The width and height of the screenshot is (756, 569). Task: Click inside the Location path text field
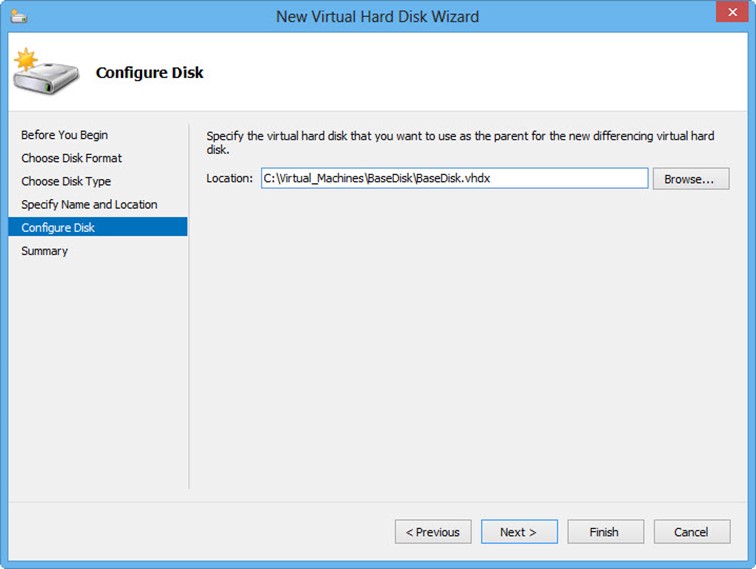point(453,178)
